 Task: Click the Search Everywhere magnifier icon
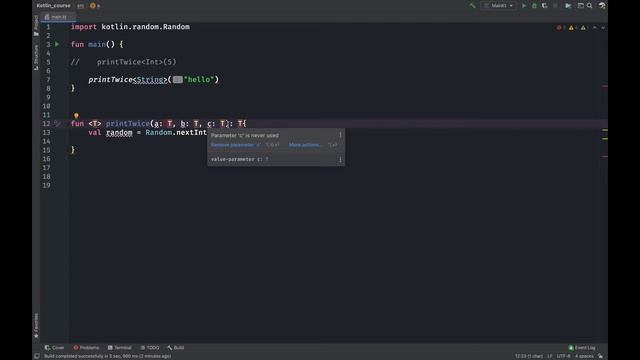(x=590, y=6)
